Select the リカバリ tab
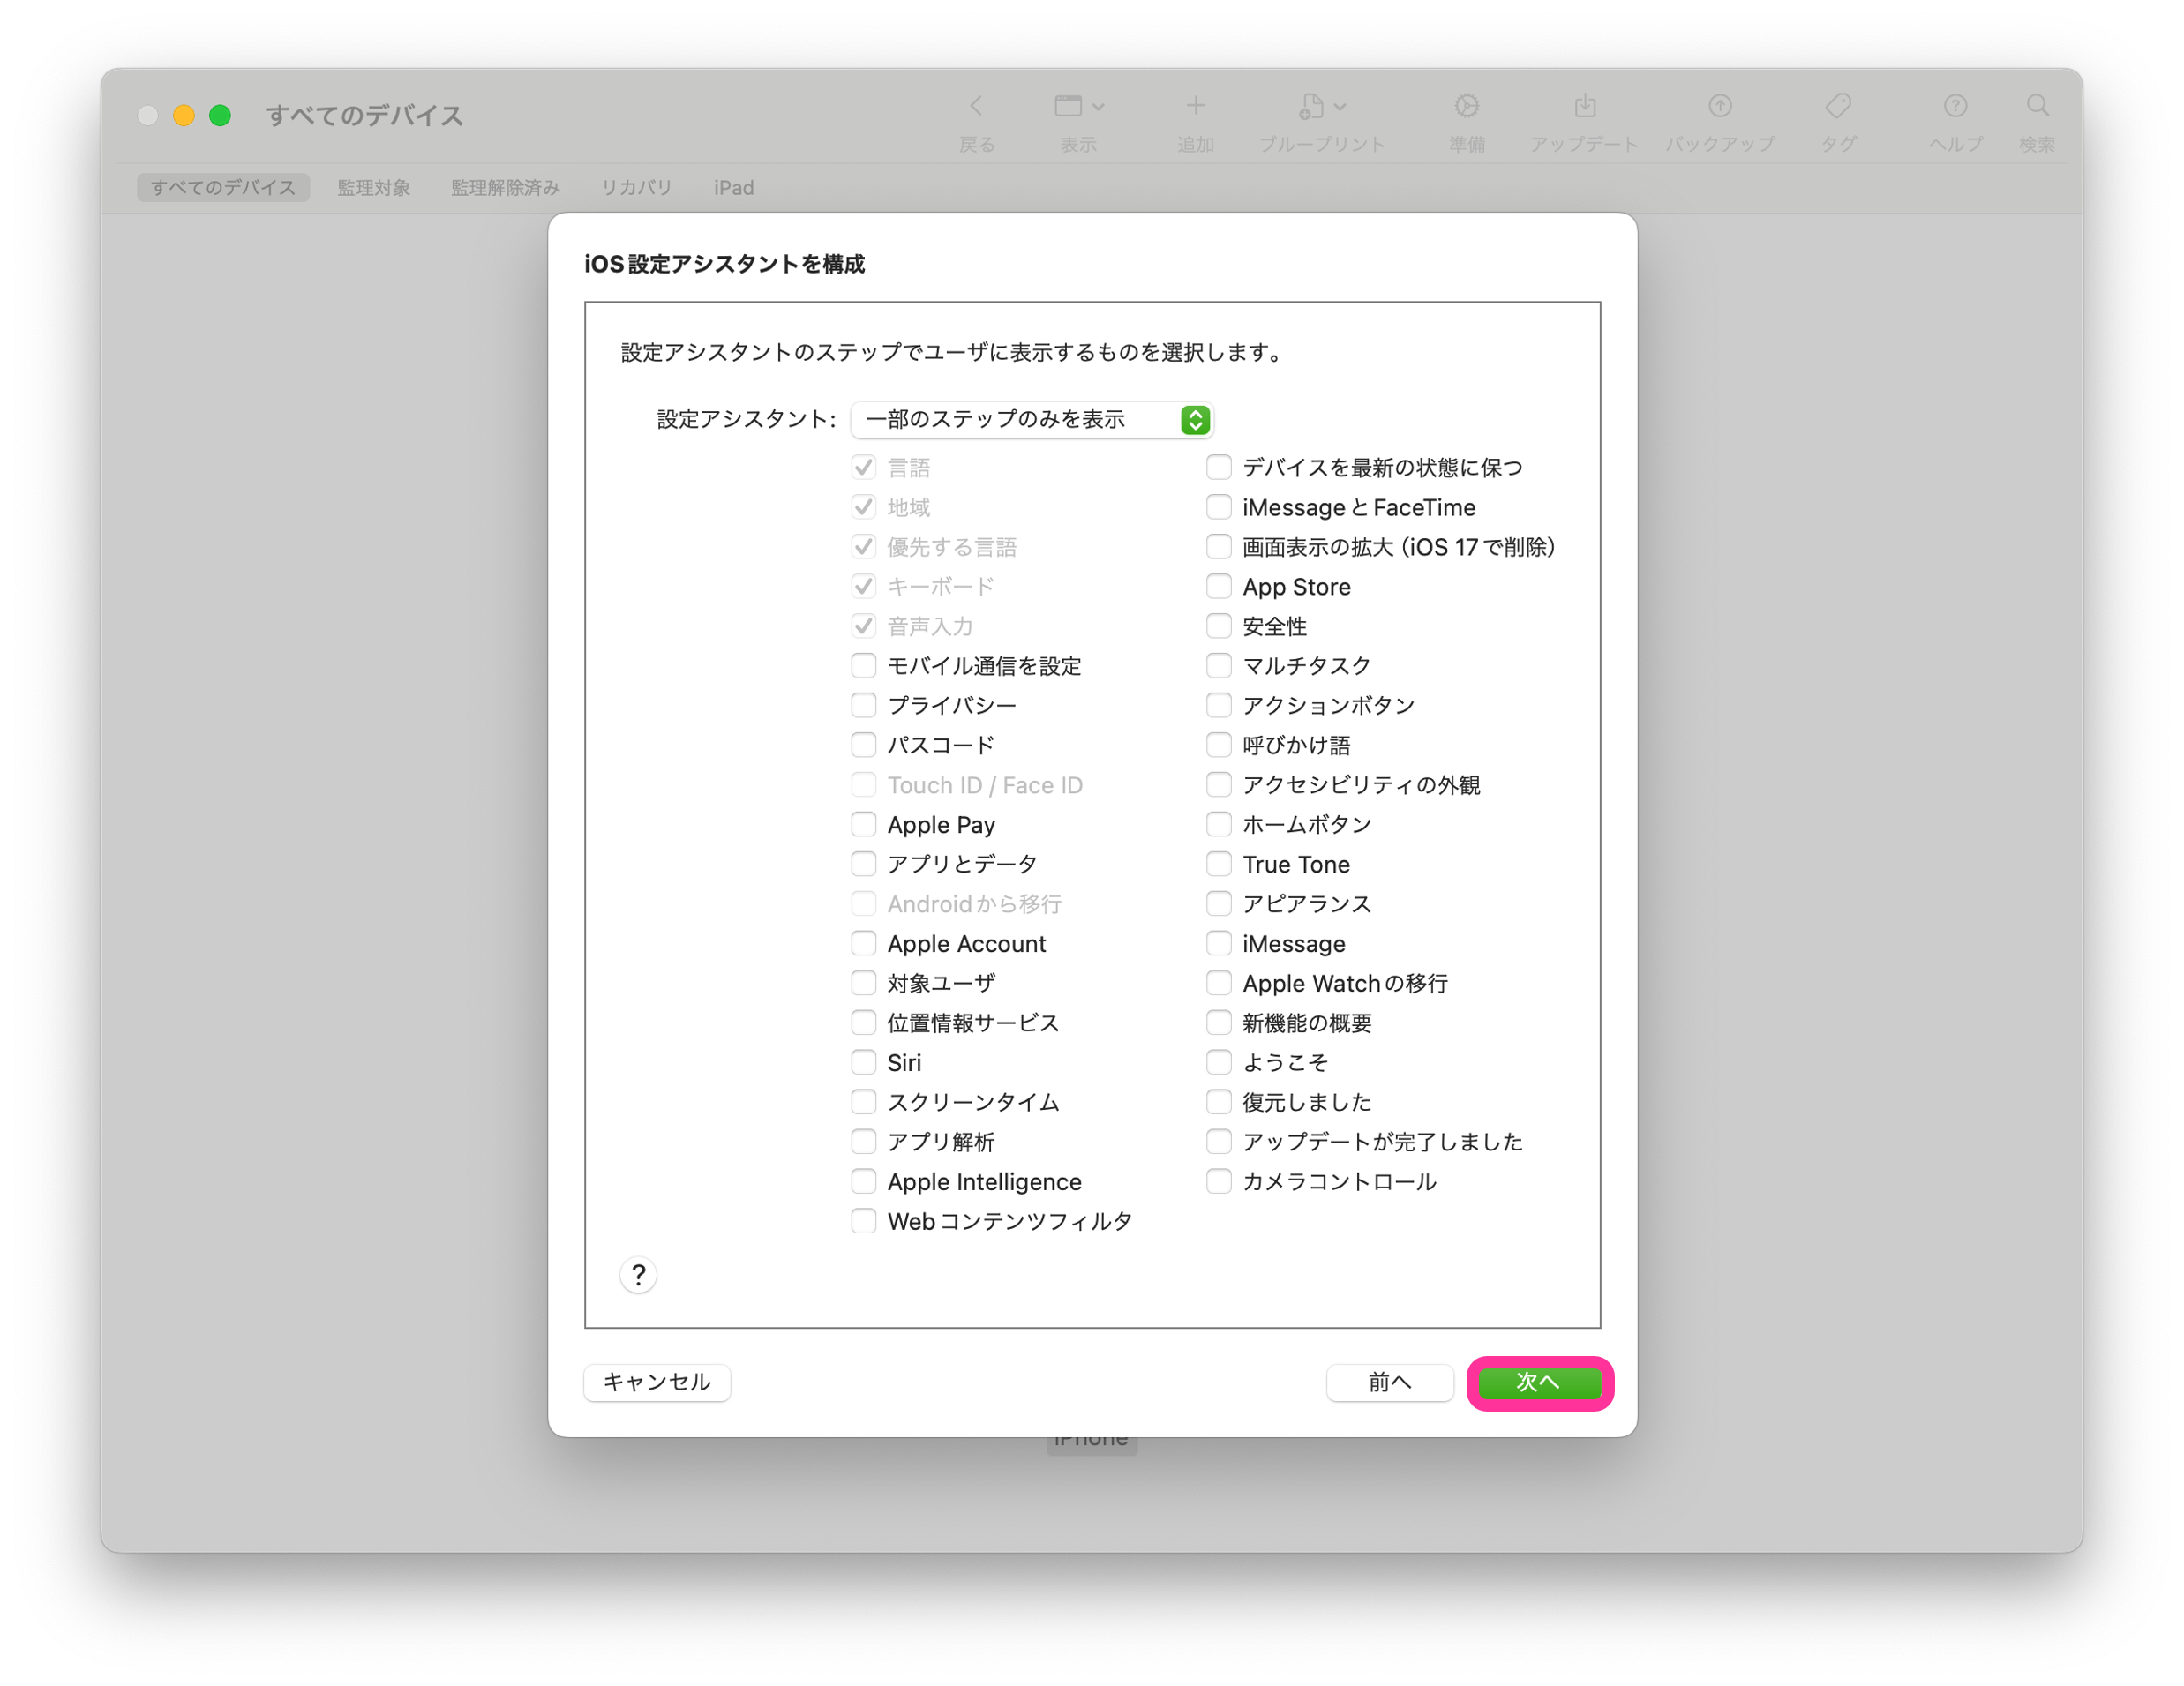Image resolution: width=2184 pixels, height=1686 pixels. 636,188
